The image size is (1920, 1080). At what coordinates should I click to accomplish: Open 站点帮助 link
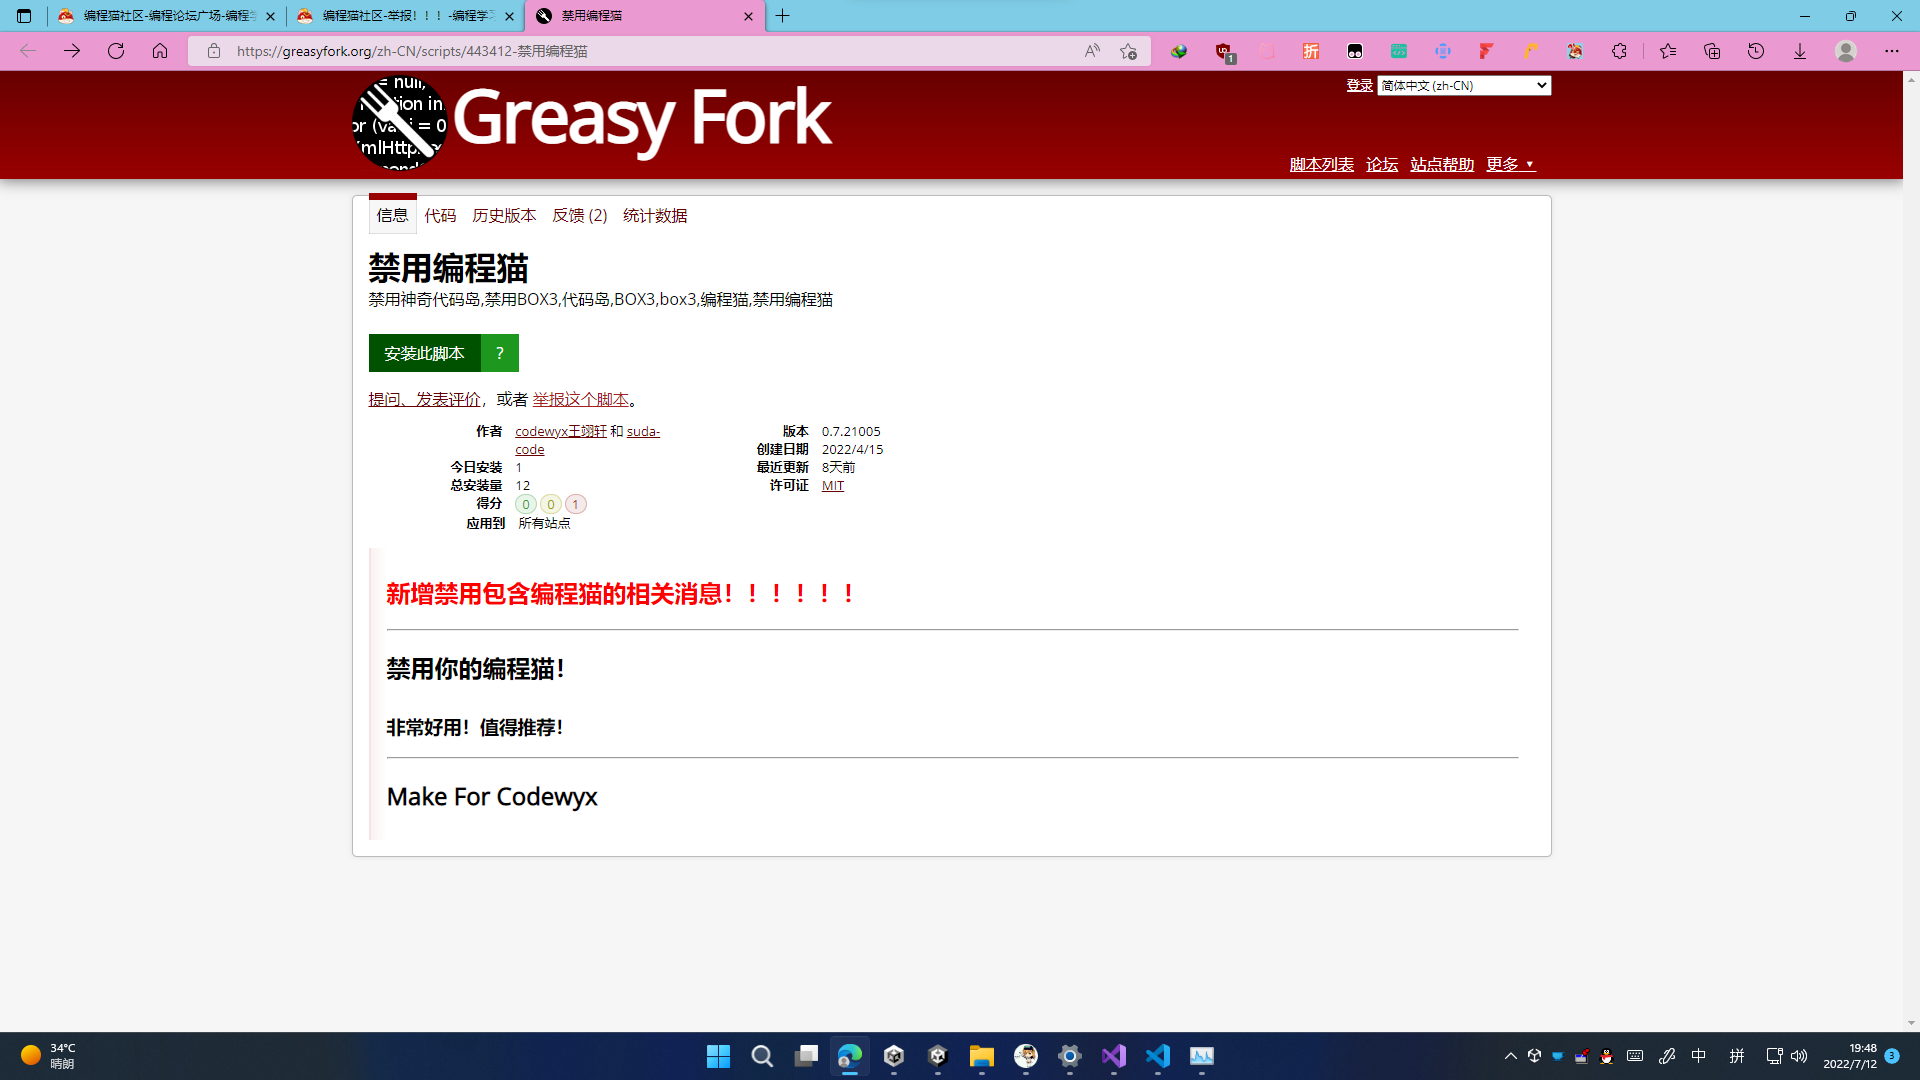click(1442, 164)
